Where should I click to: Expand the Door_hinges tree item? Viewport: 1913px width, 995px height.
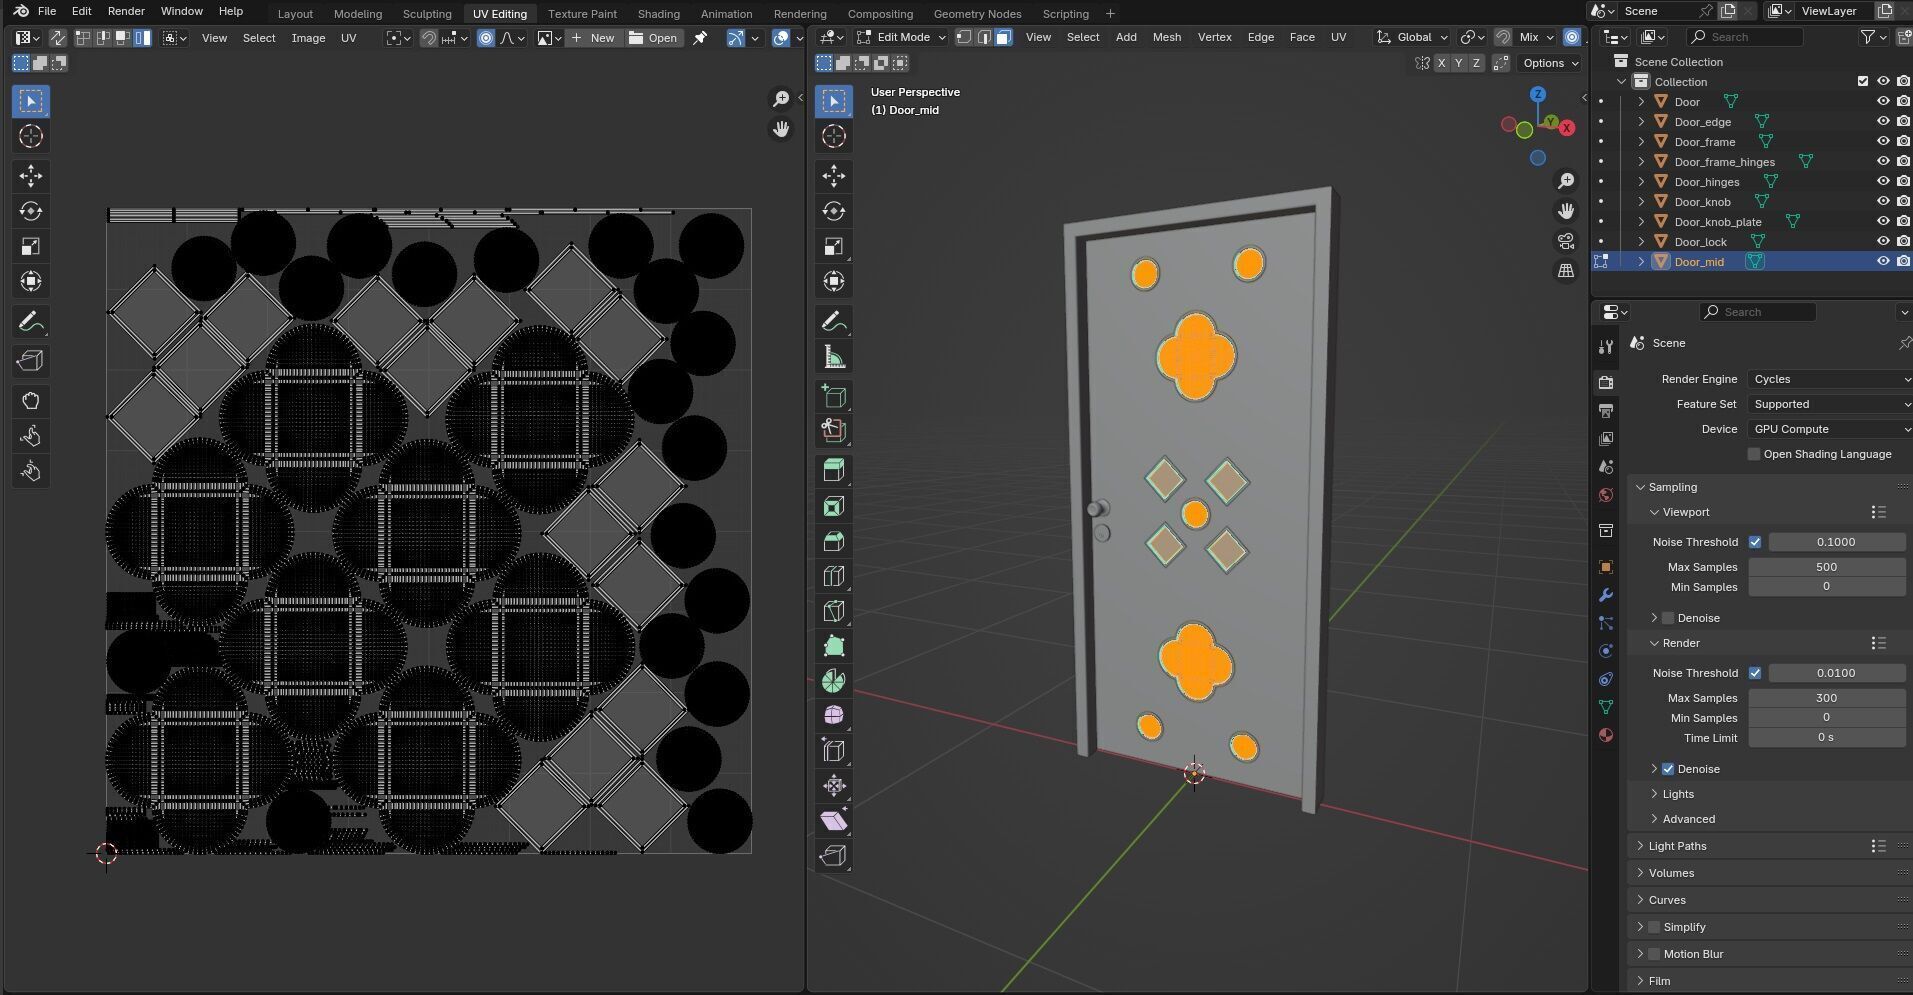1641,182
